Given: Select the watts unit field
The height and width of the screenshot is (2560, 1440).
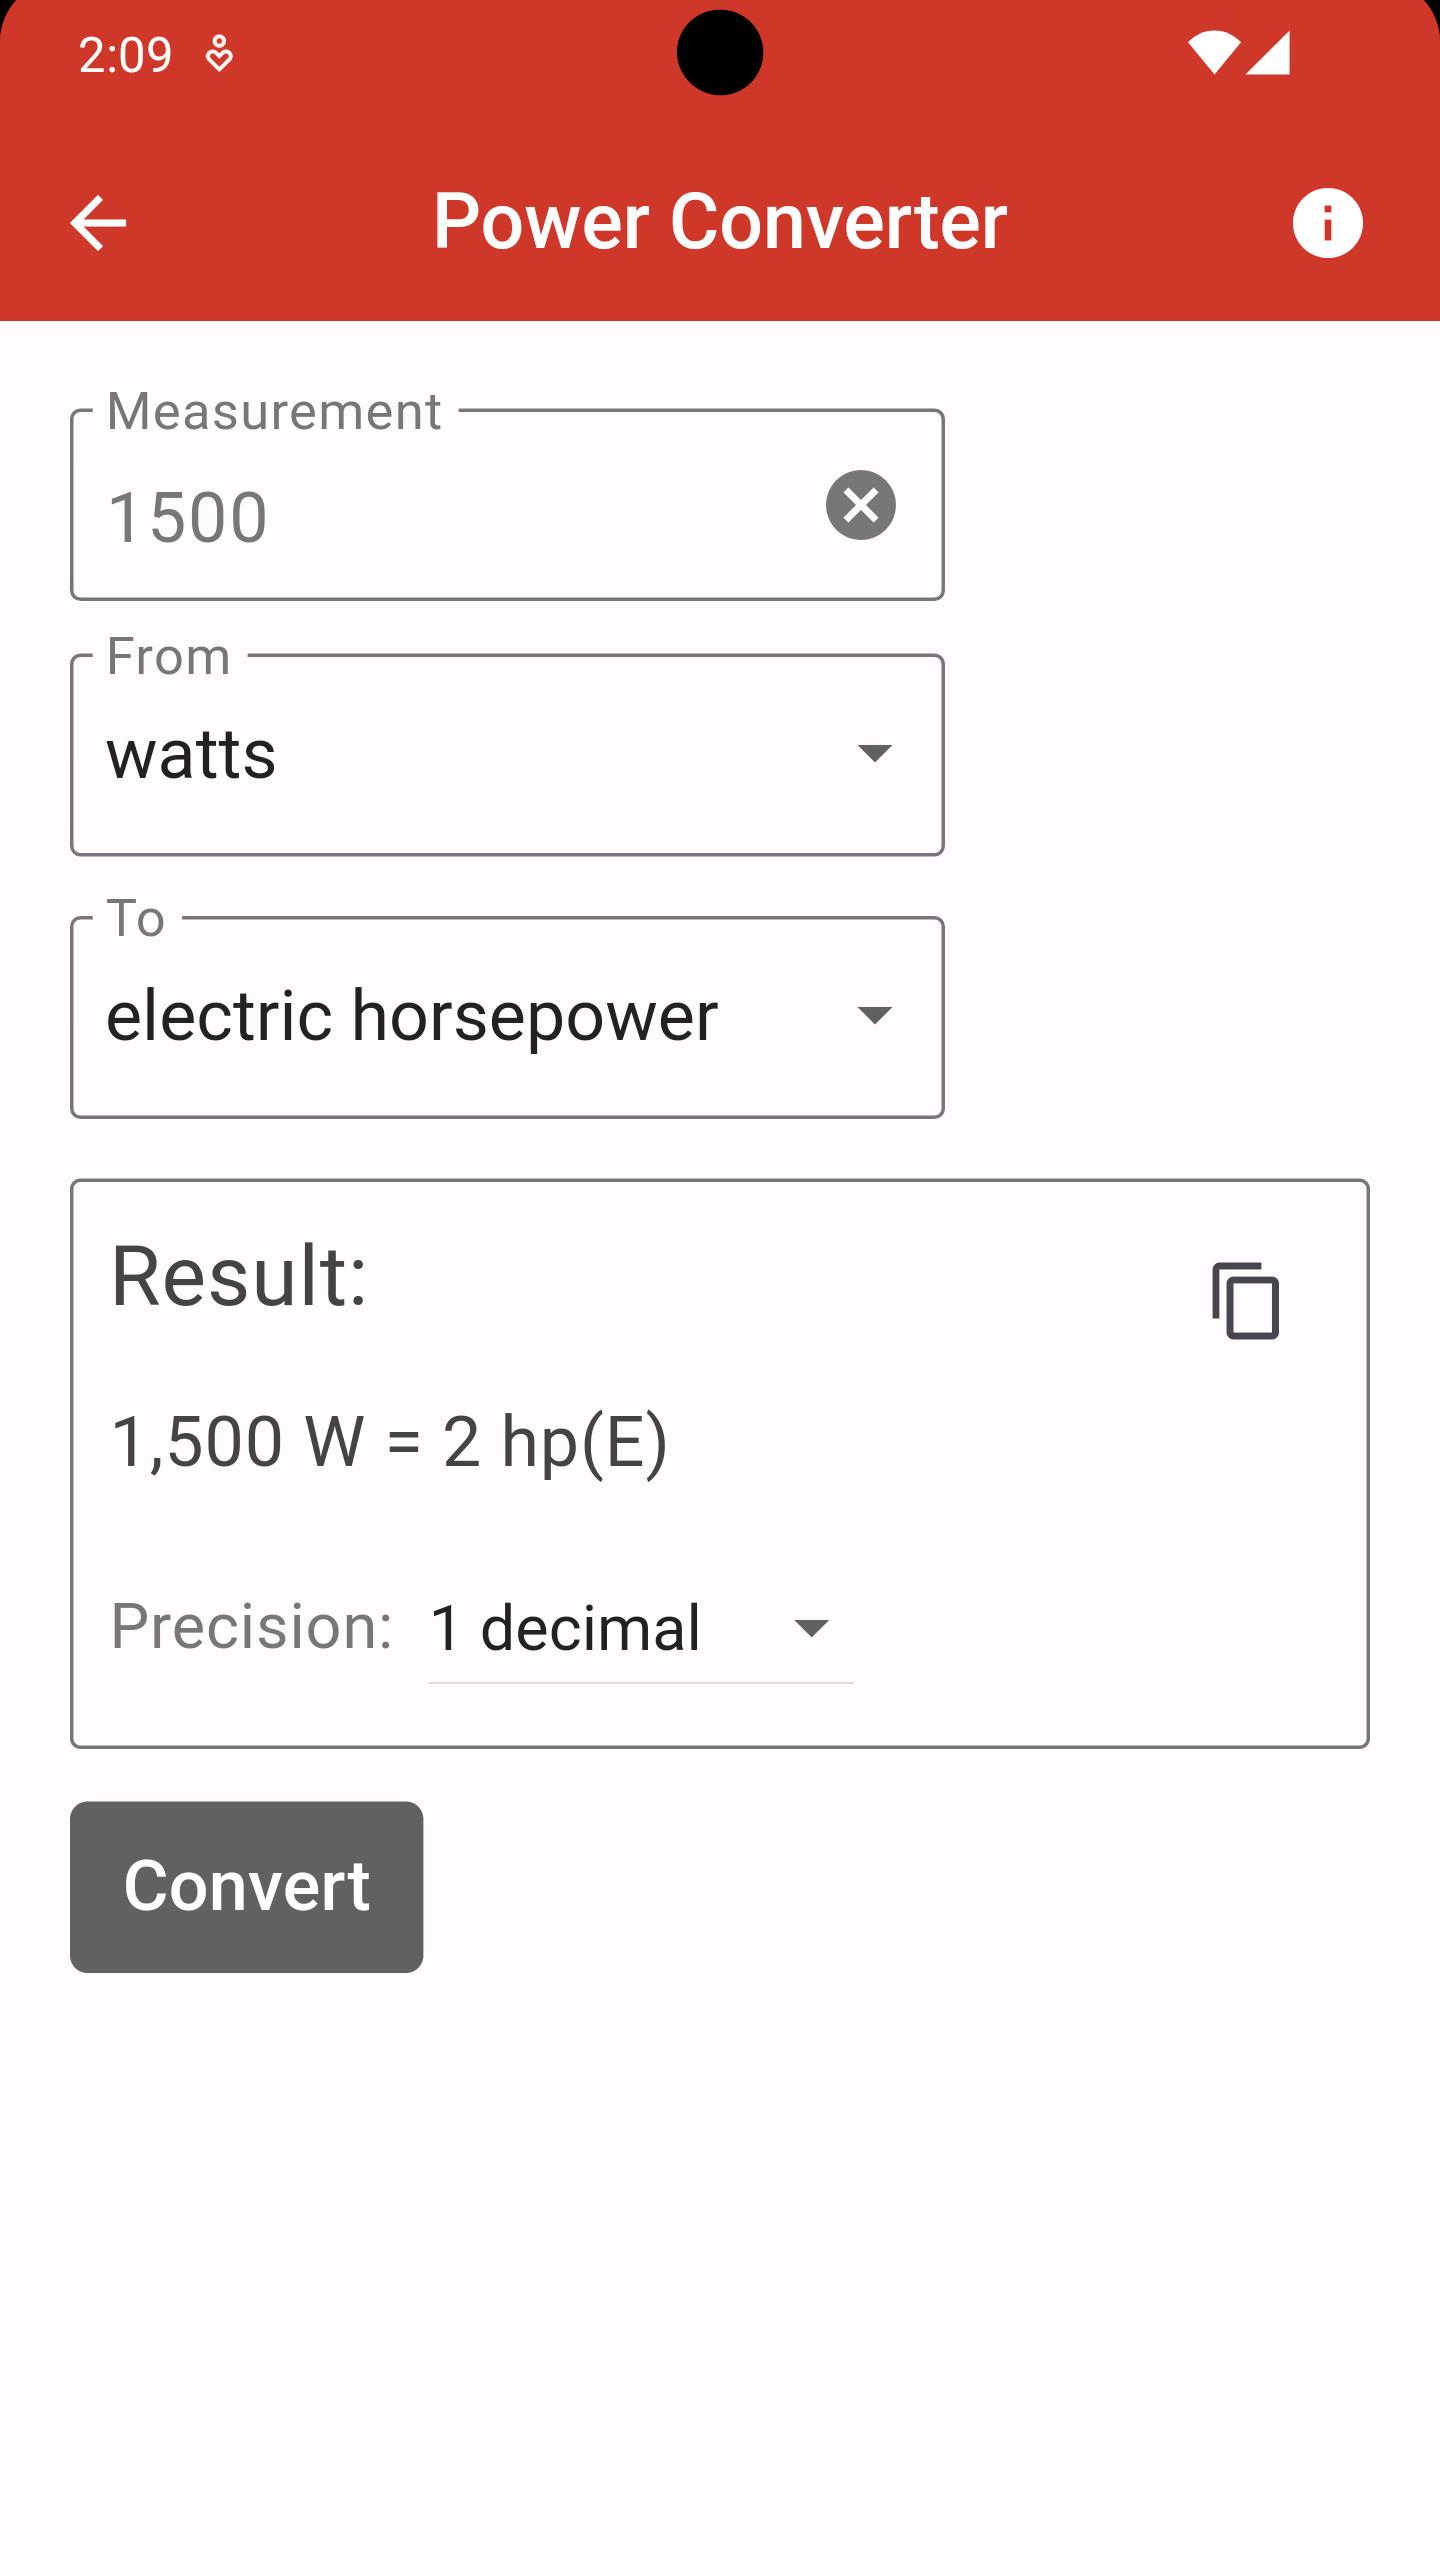Looking at the screenshot, I should point(507,755).
